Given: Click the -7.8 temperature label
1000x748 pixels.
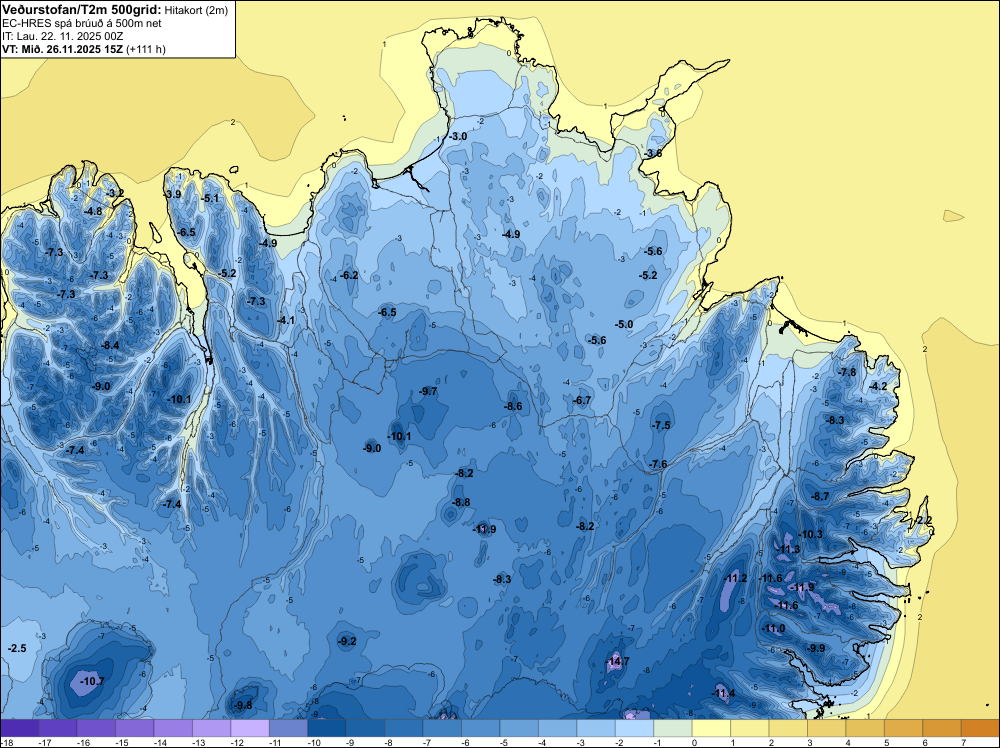Looking at the screenshot, I should [847, 372].
